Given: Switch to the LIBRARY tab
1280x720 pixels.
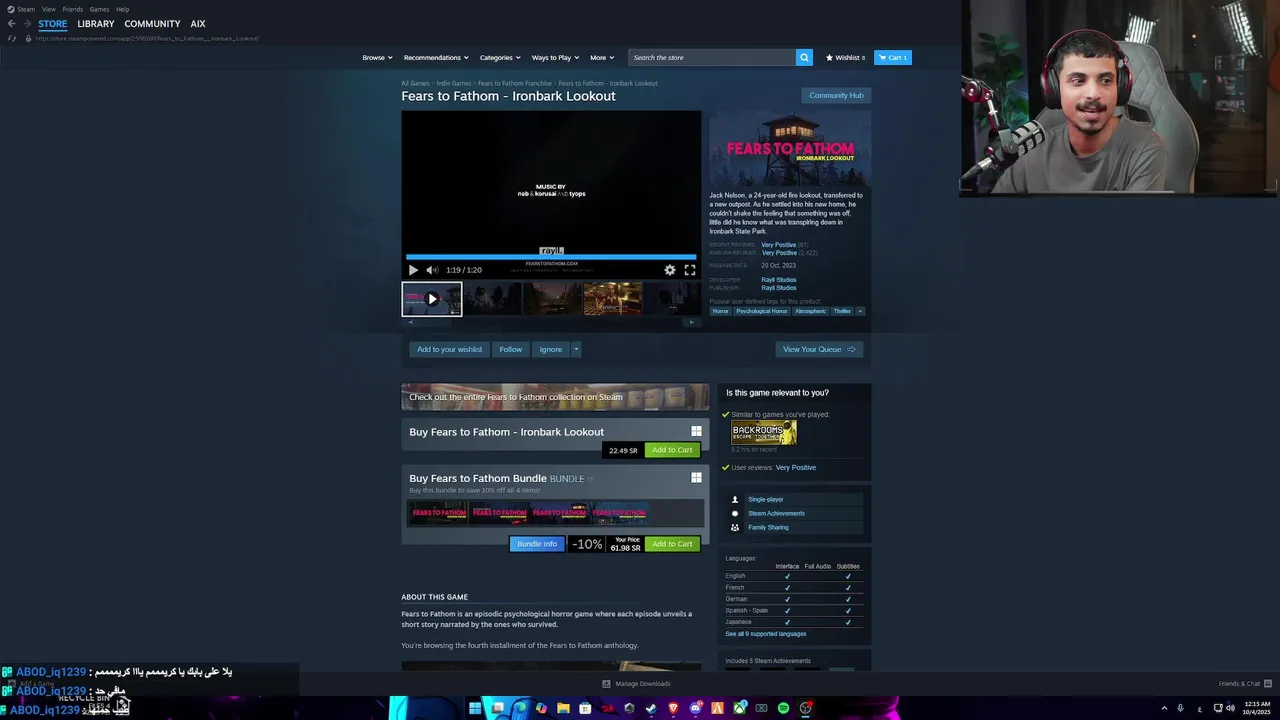Looking at the screenshot, I should point(96,24).
